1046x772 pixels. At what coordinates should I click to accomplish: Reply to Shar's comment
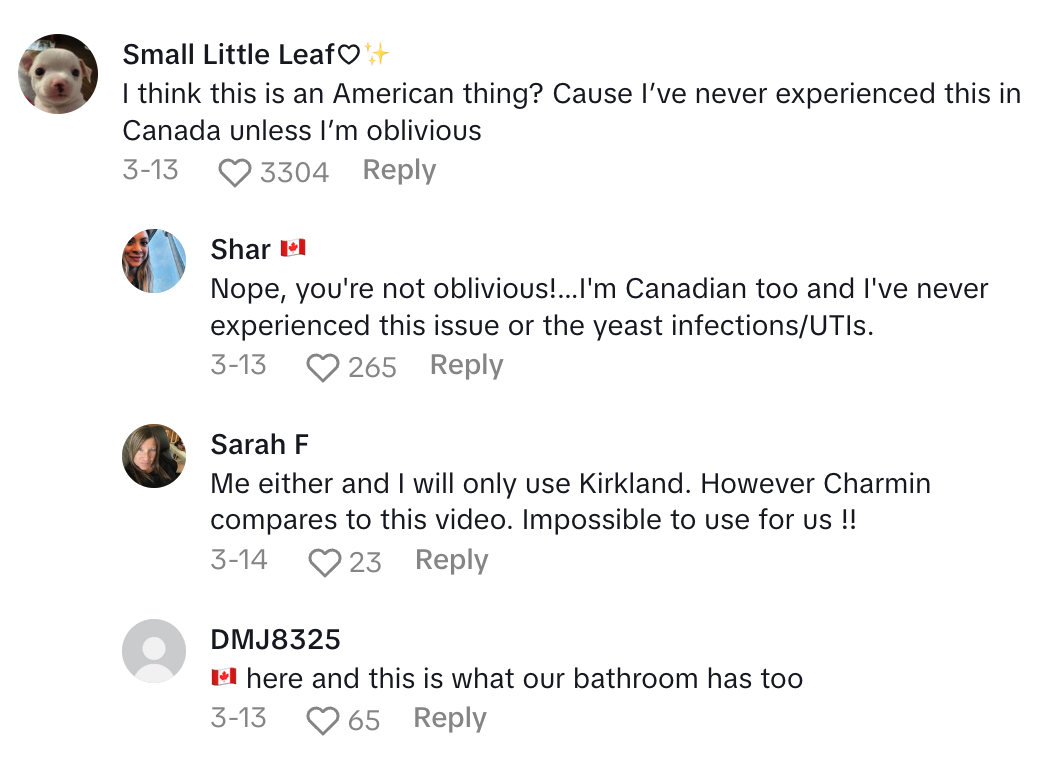coord(466,365)
